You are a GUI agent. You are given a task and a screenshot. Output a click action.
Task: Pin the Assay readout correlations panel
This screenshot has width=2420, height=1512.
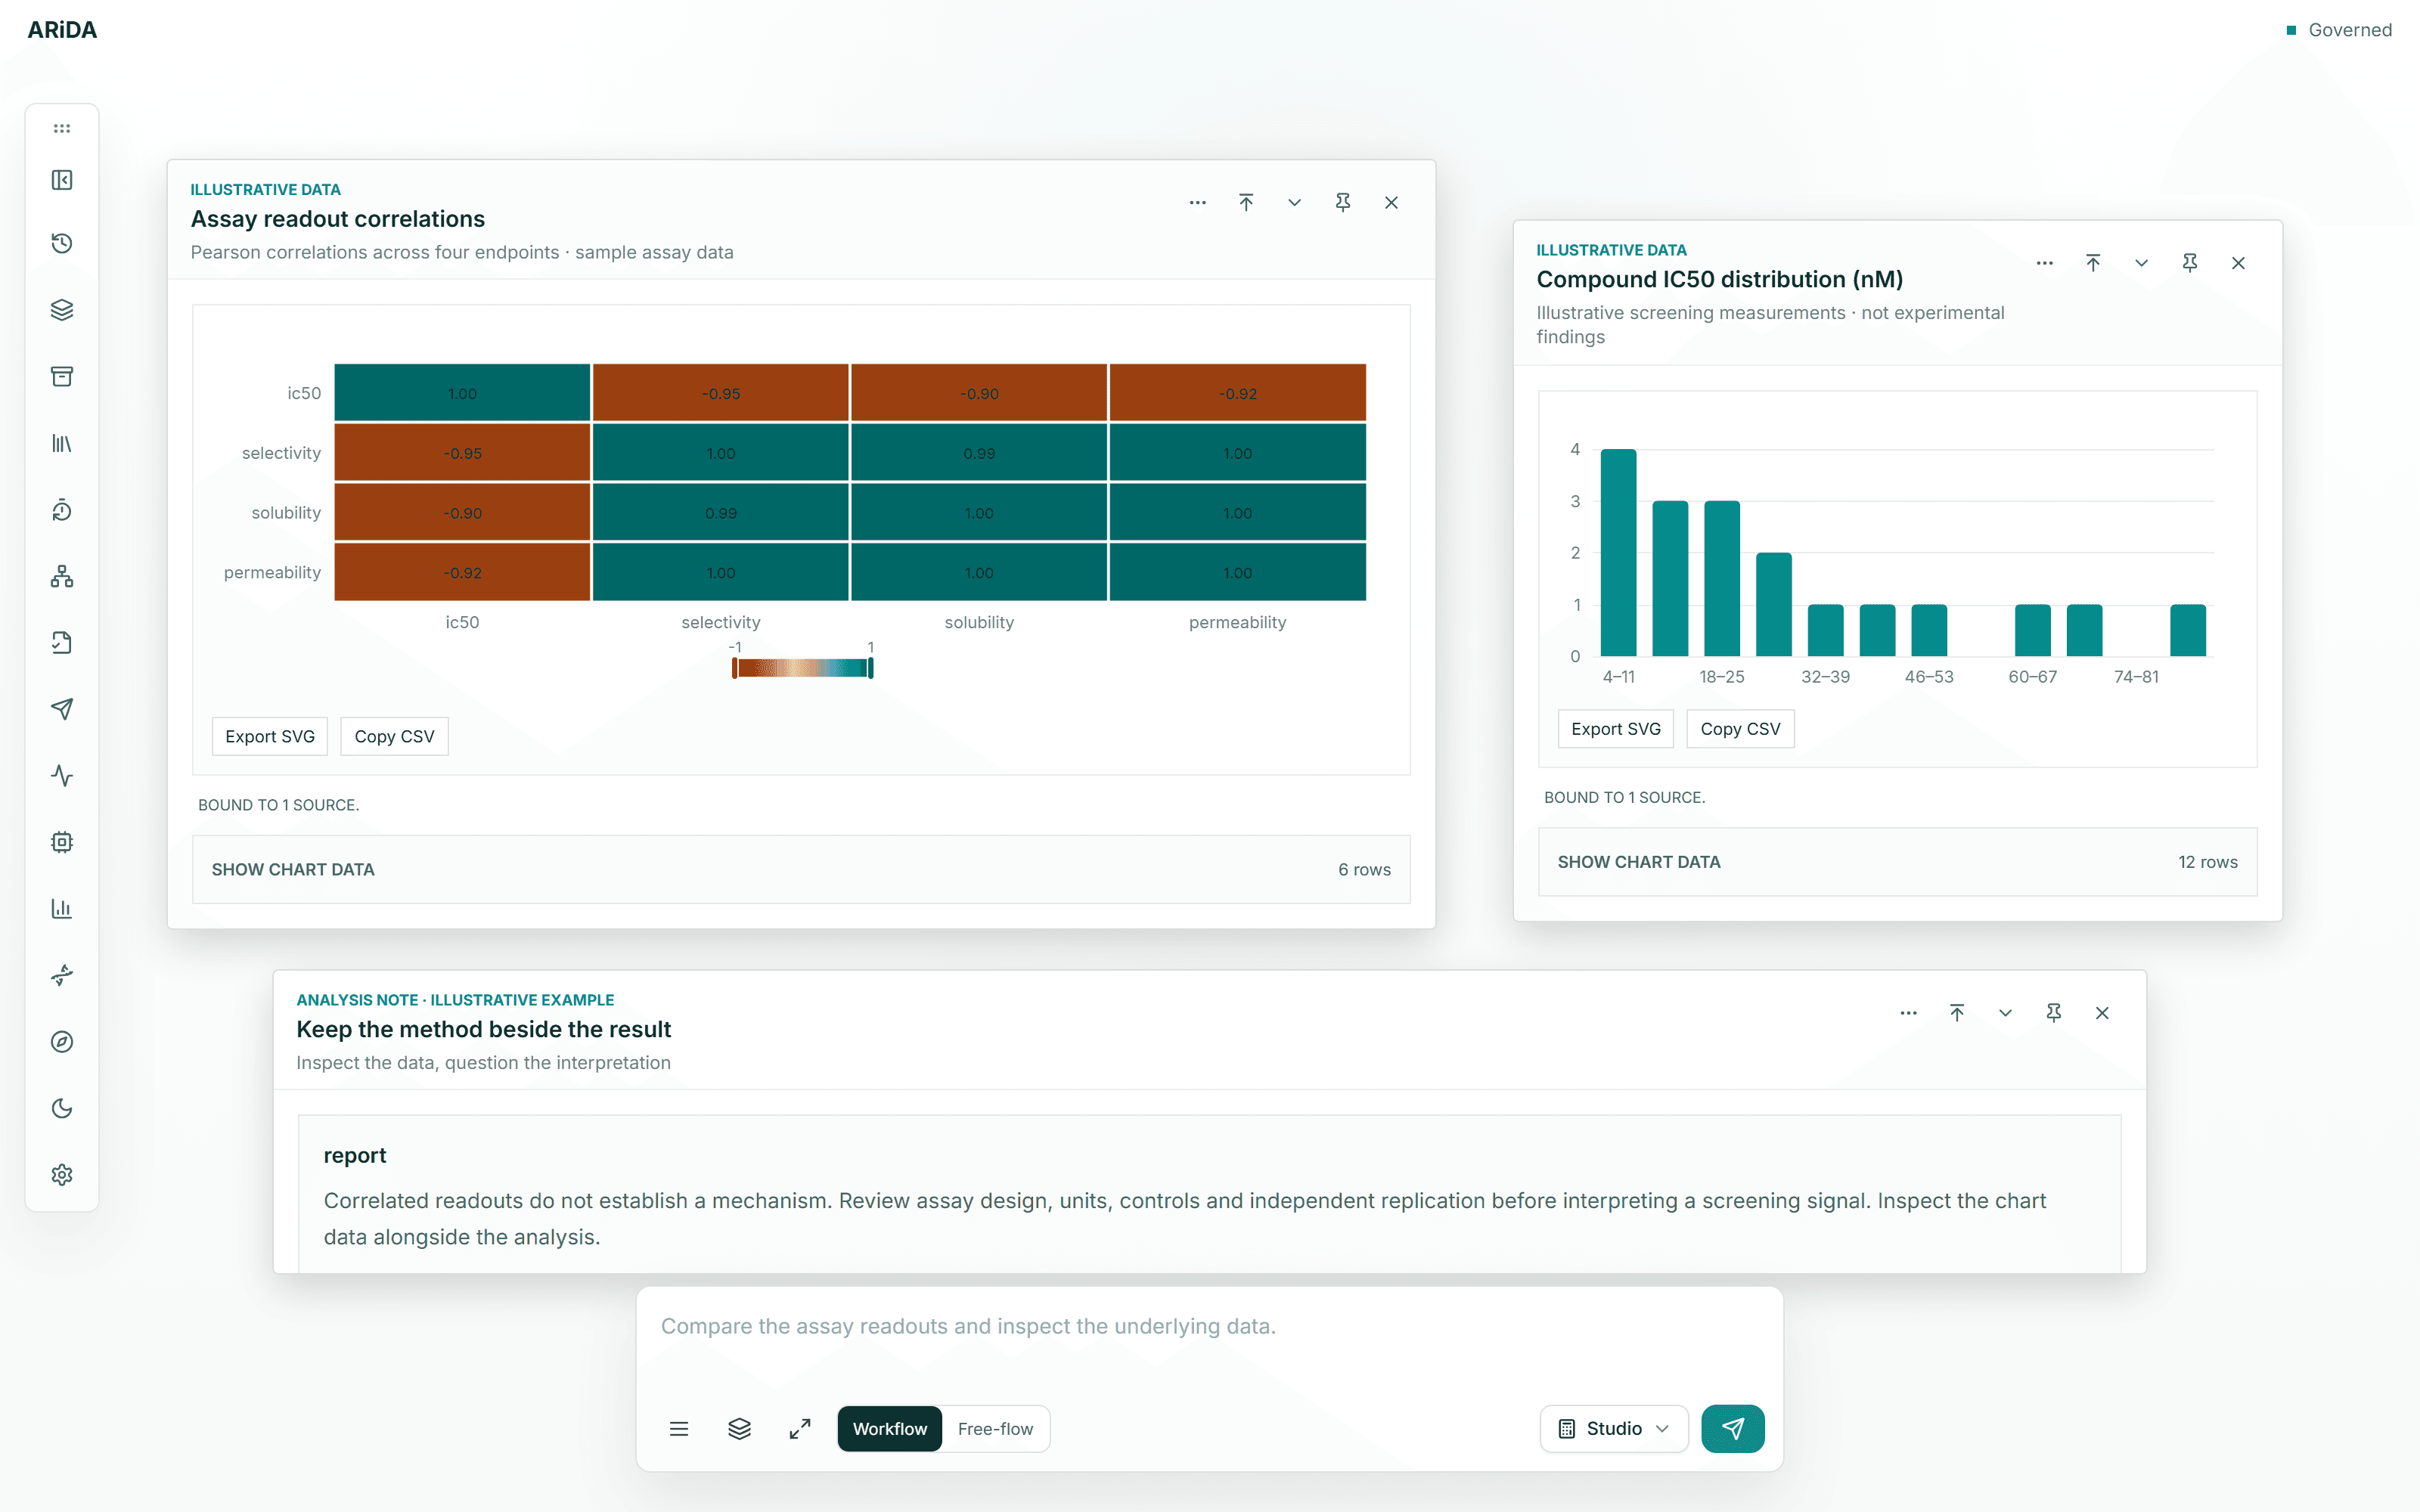[1343, 202]
